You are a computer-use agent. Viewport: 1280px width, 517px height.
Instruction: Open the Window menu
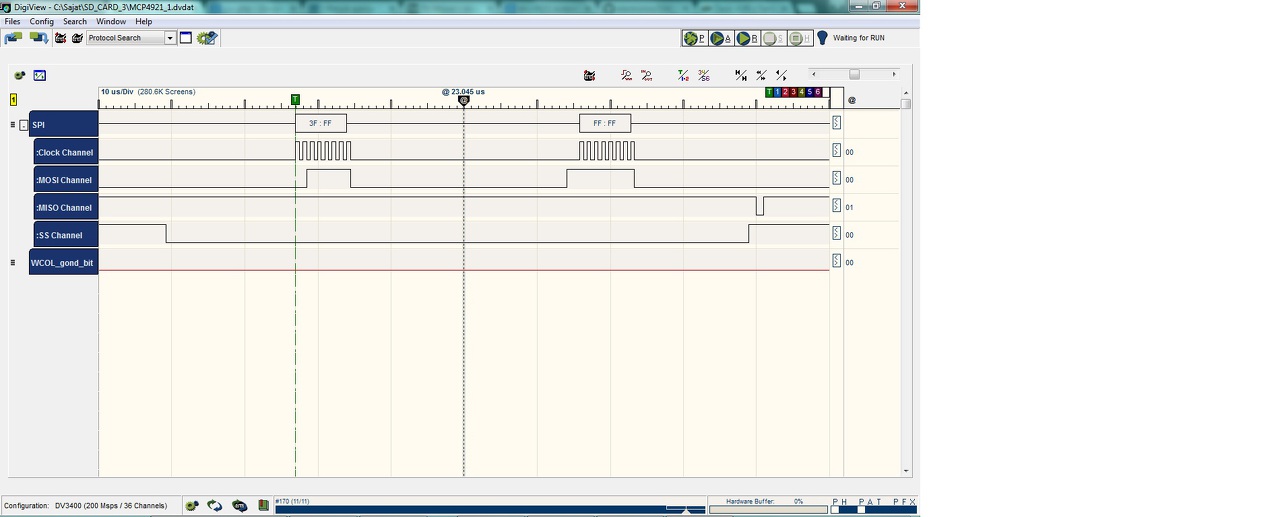[111, 21]
